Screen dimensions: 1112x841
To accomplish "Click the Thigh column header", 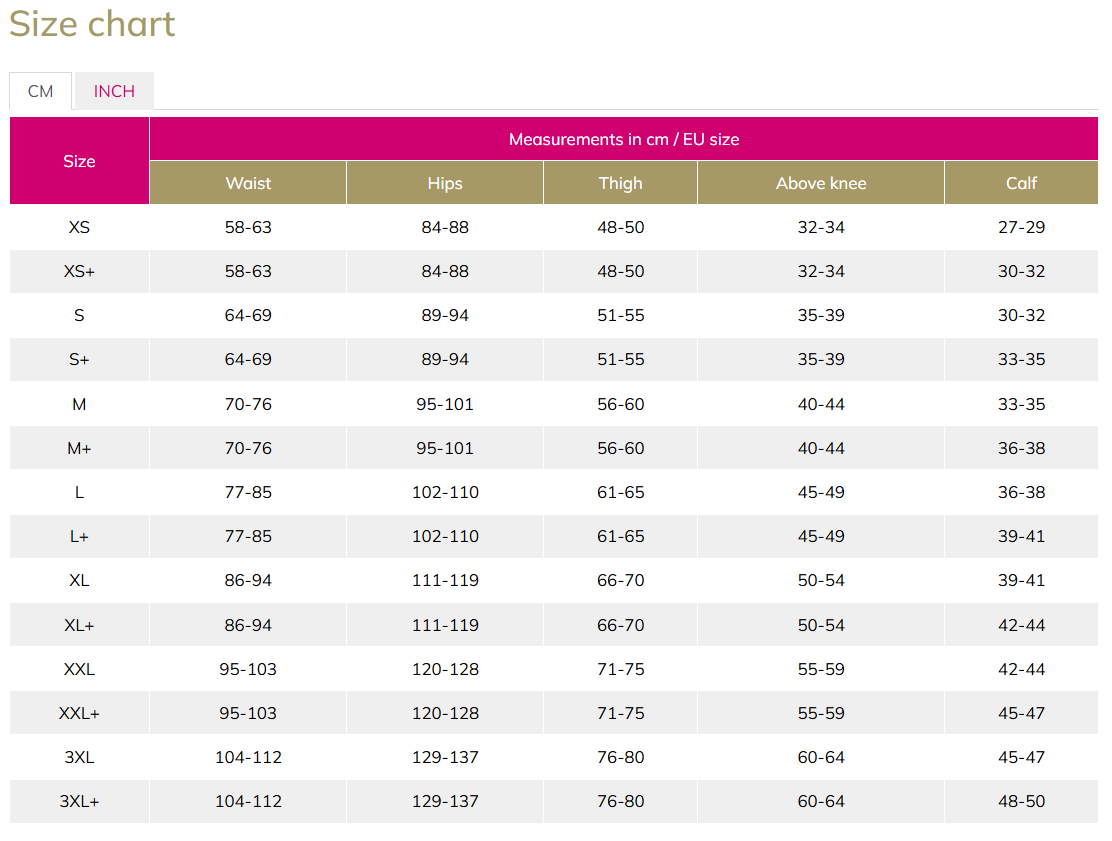I will point(620,183).
